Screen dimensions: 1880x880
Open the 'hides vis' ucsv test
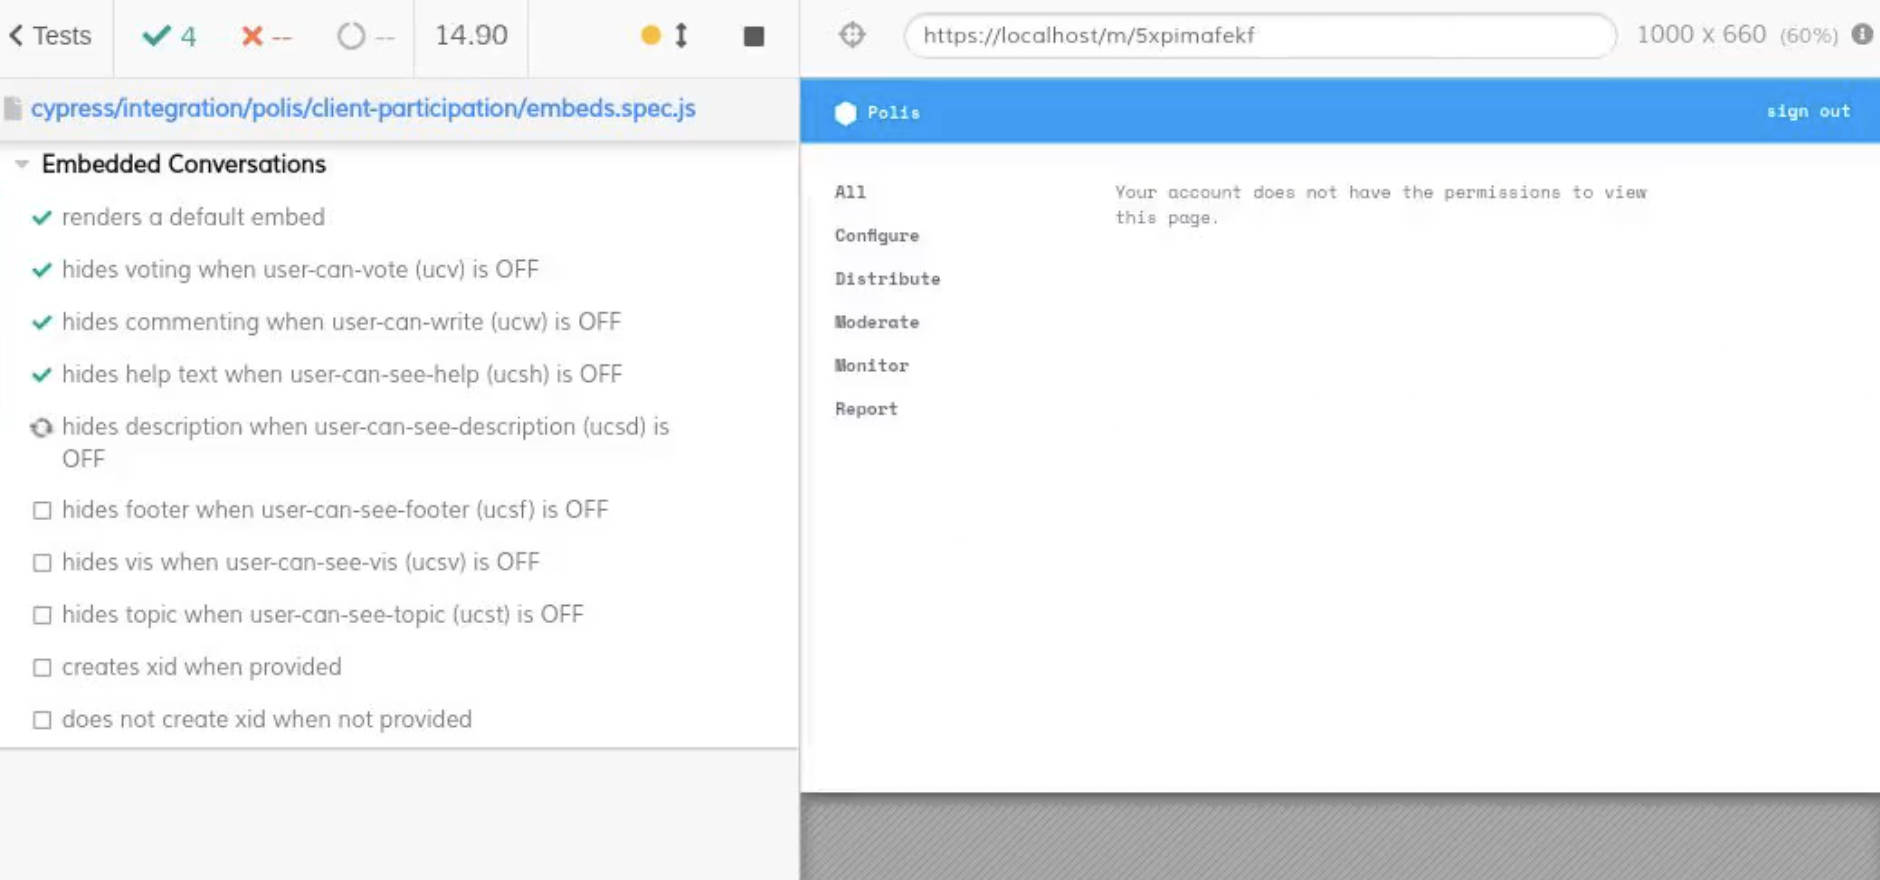[x=300, y=562]
